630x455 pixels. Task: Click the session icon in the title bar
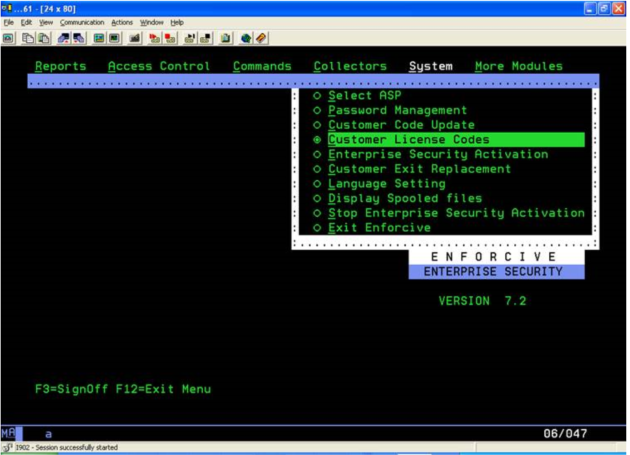pyautogui.click(x=6, y=8)
